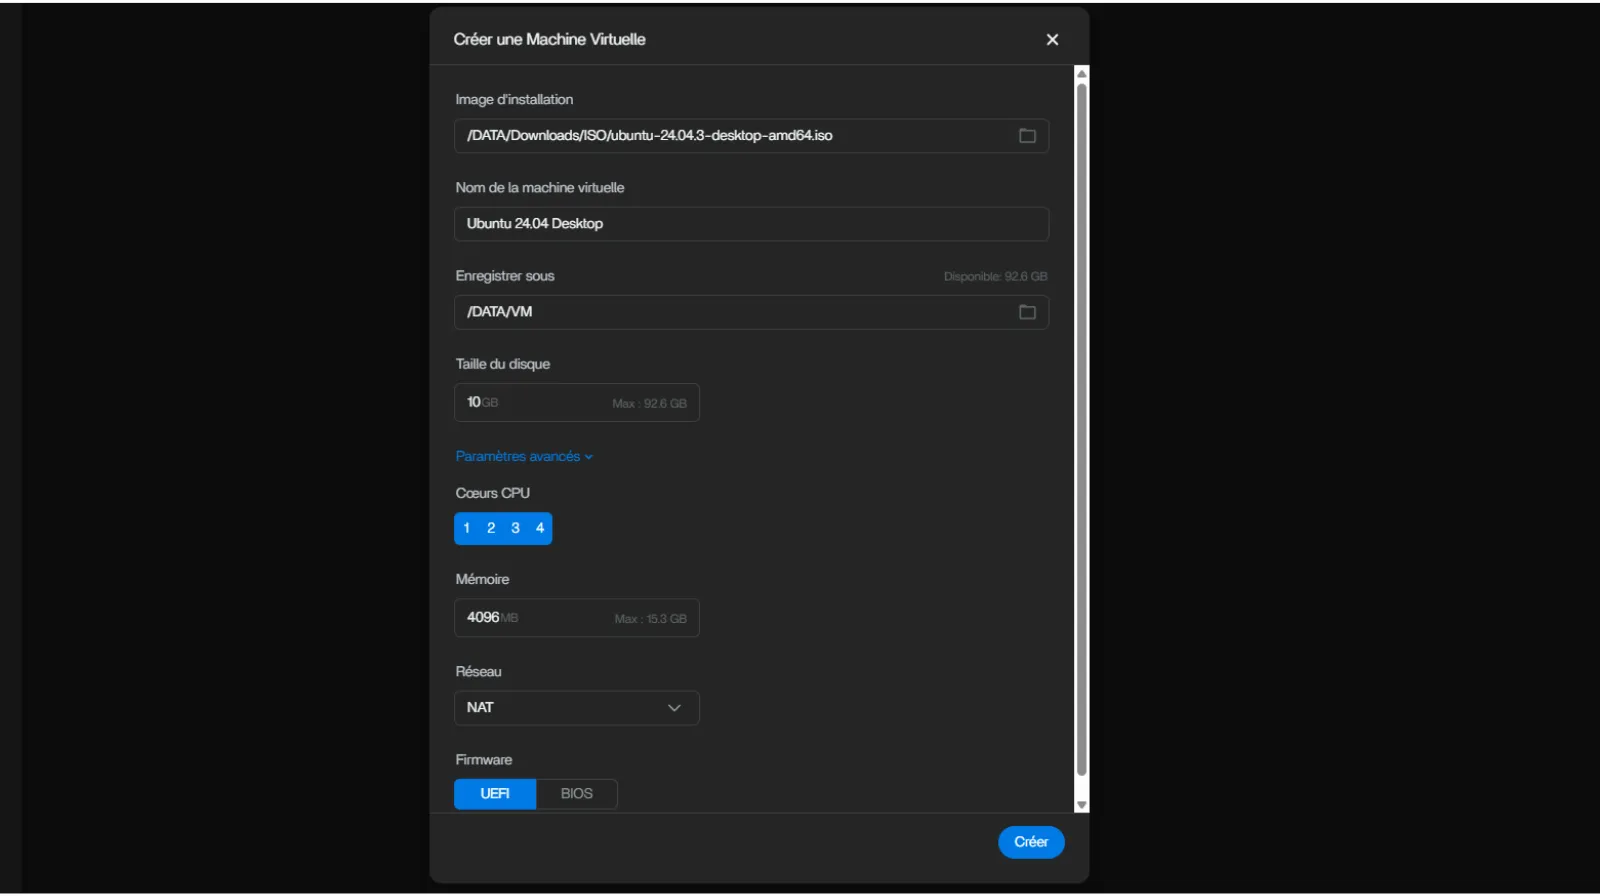Viewport: 1600px width, 896px height.
Task: Select 3 CPU cores
Action: point(516,528)
